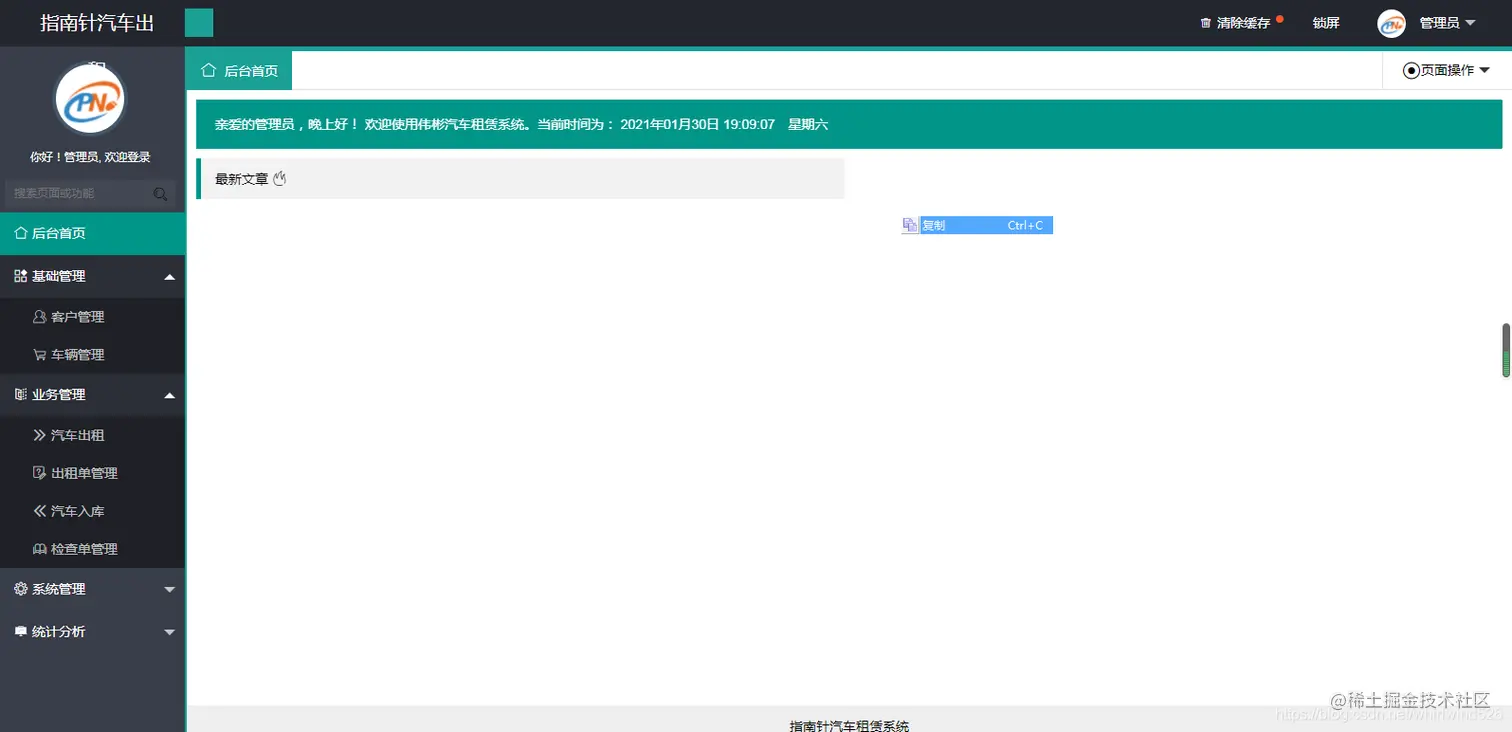Click the footer 指南针汽车租赁系统 text
This screenshot has width=1512, height=732.
(x=849, y=725)
